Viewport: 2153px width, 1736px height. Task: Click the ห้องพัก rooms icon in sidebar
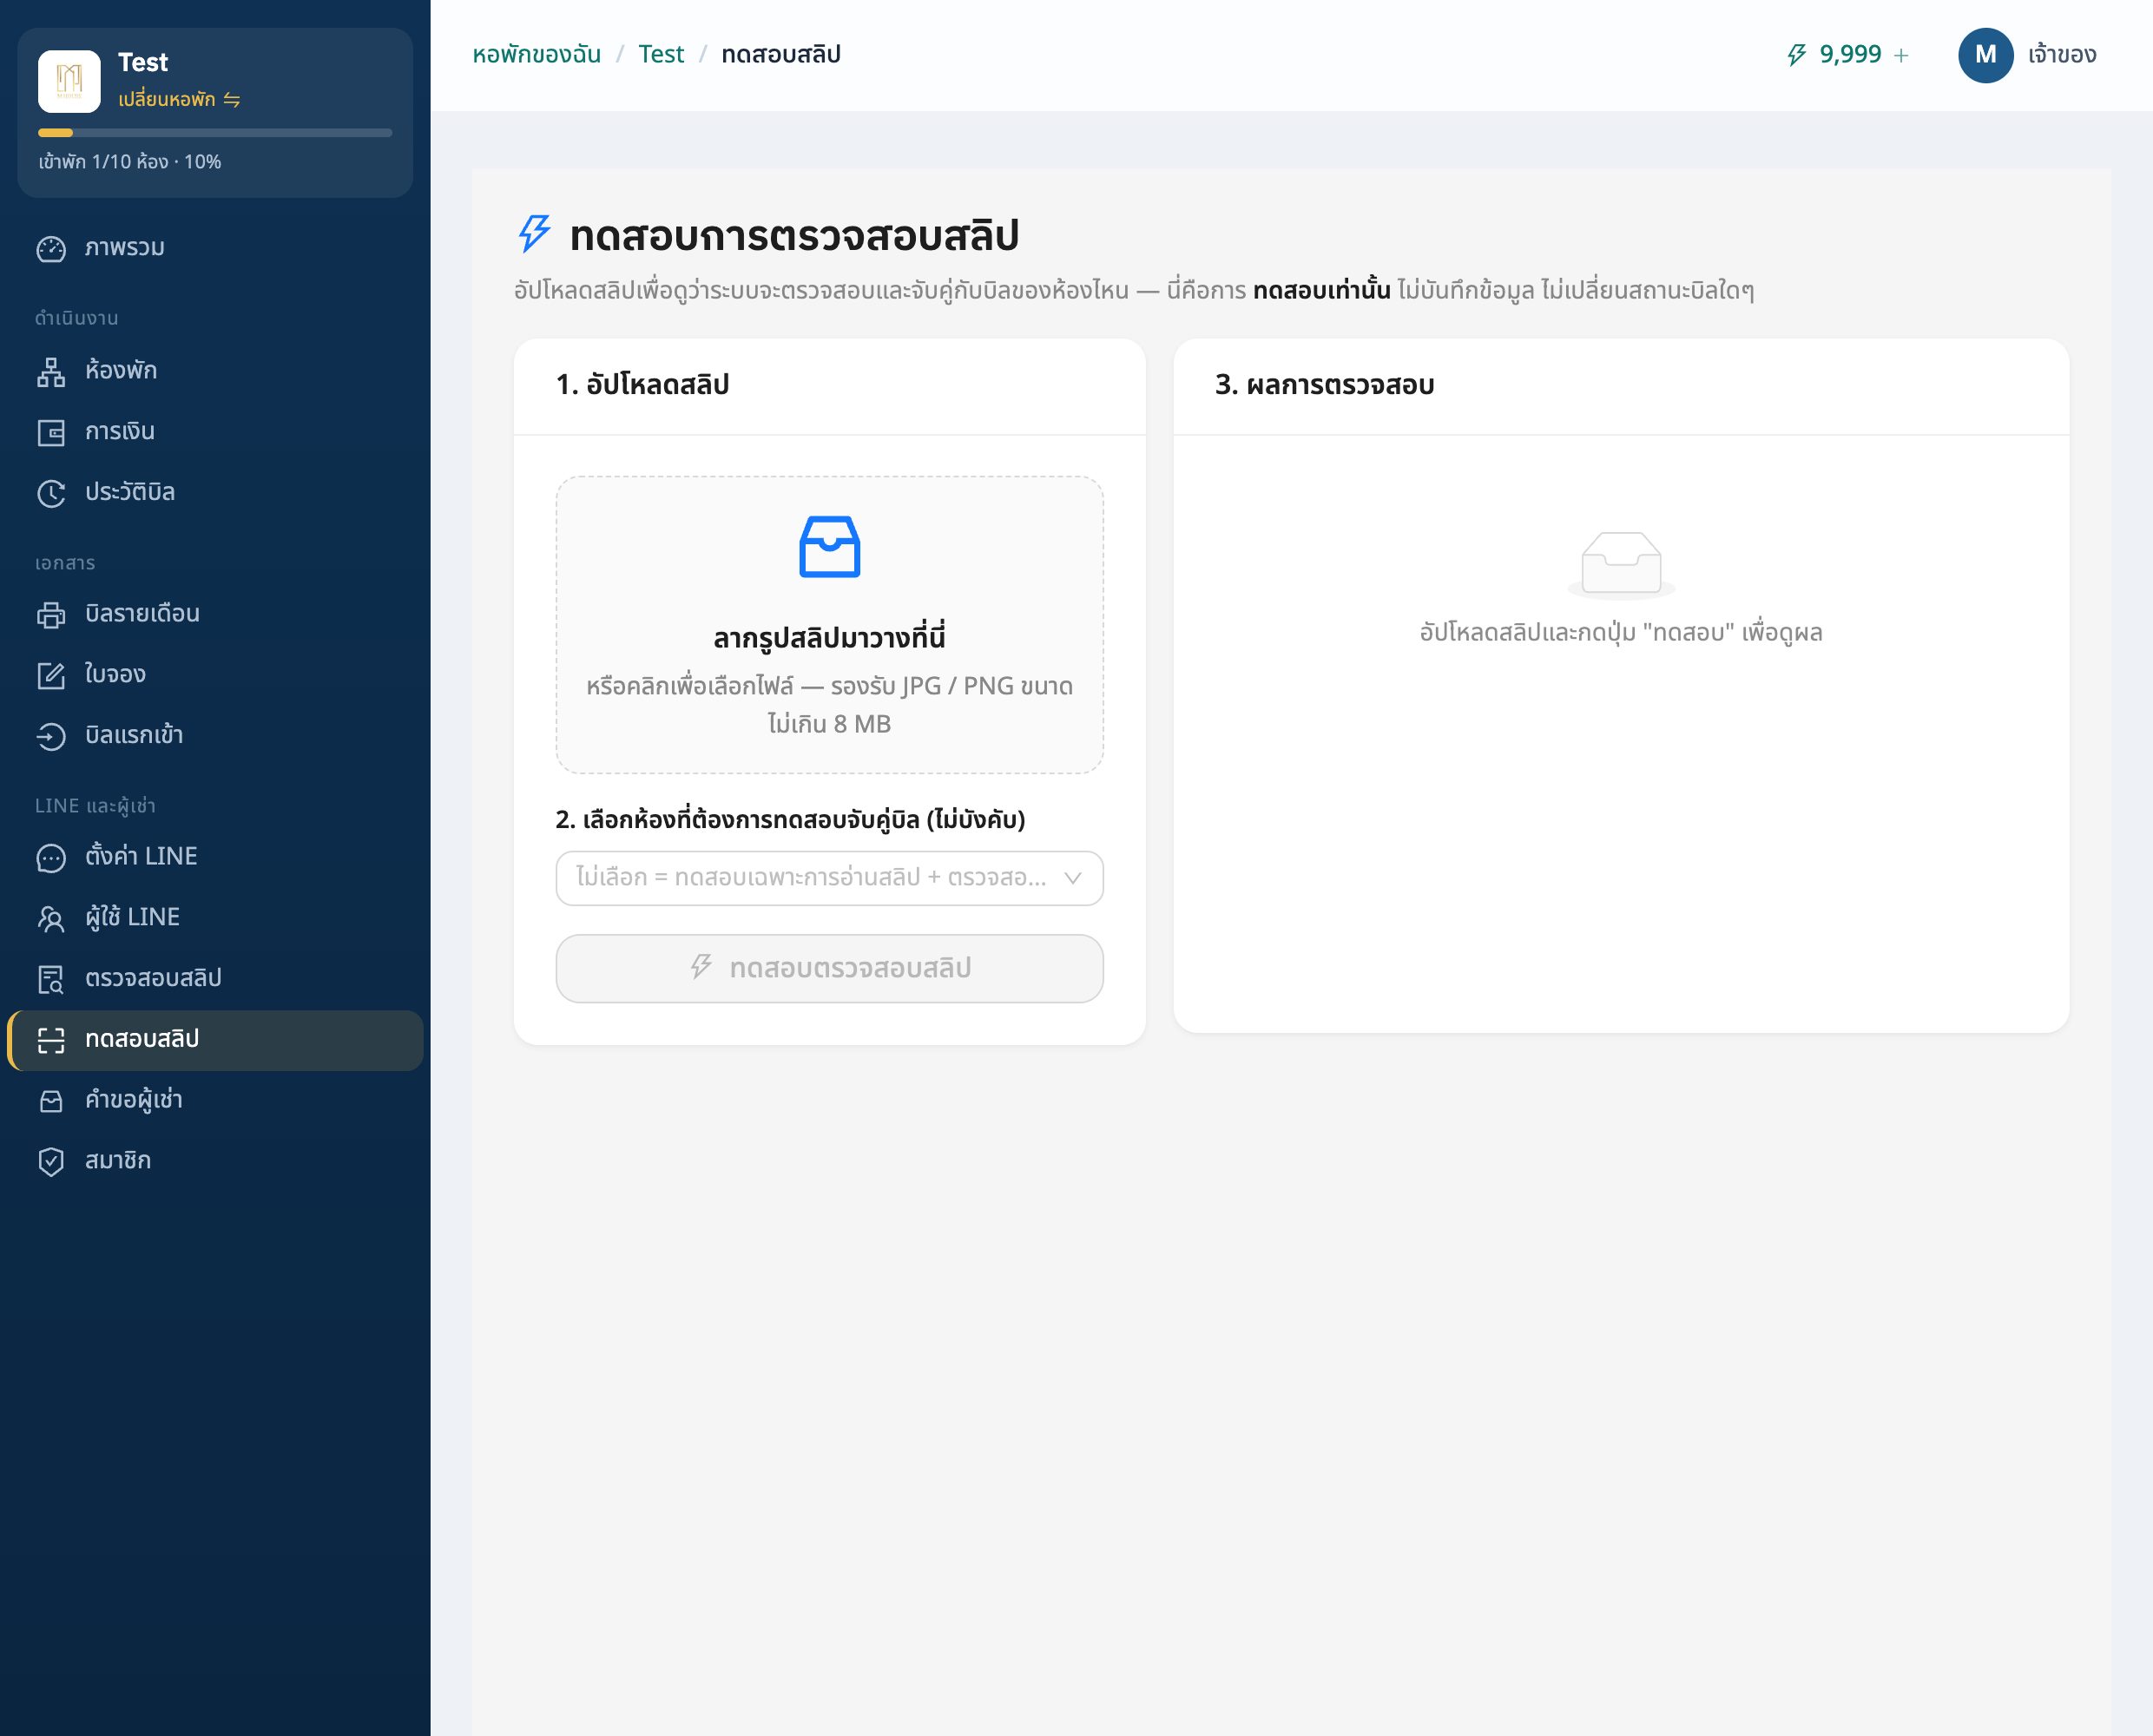click(x=51, y=372)
